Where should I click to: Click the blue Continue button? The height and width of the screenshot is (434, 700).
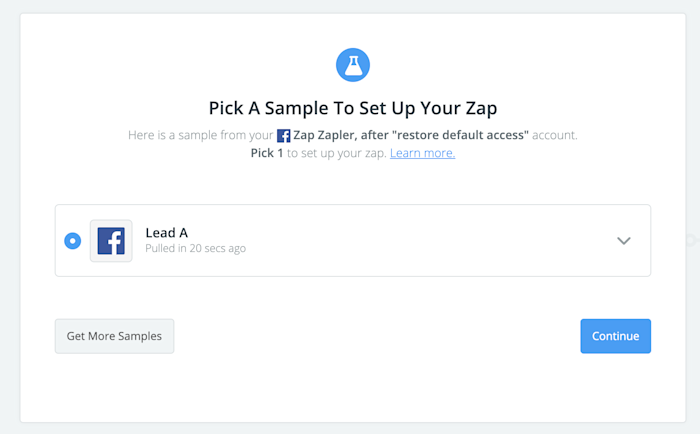tap(615, 336)
